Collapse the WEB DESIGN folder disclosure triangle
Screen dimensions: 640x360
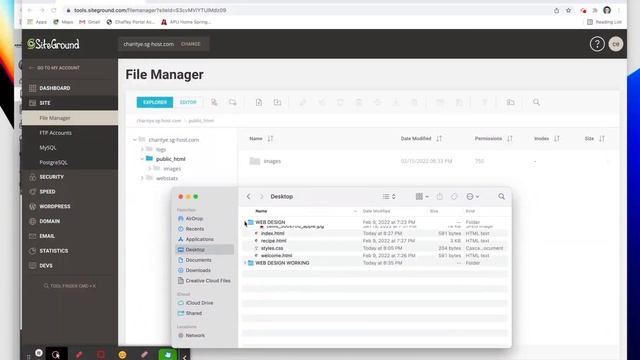[245, 222]
